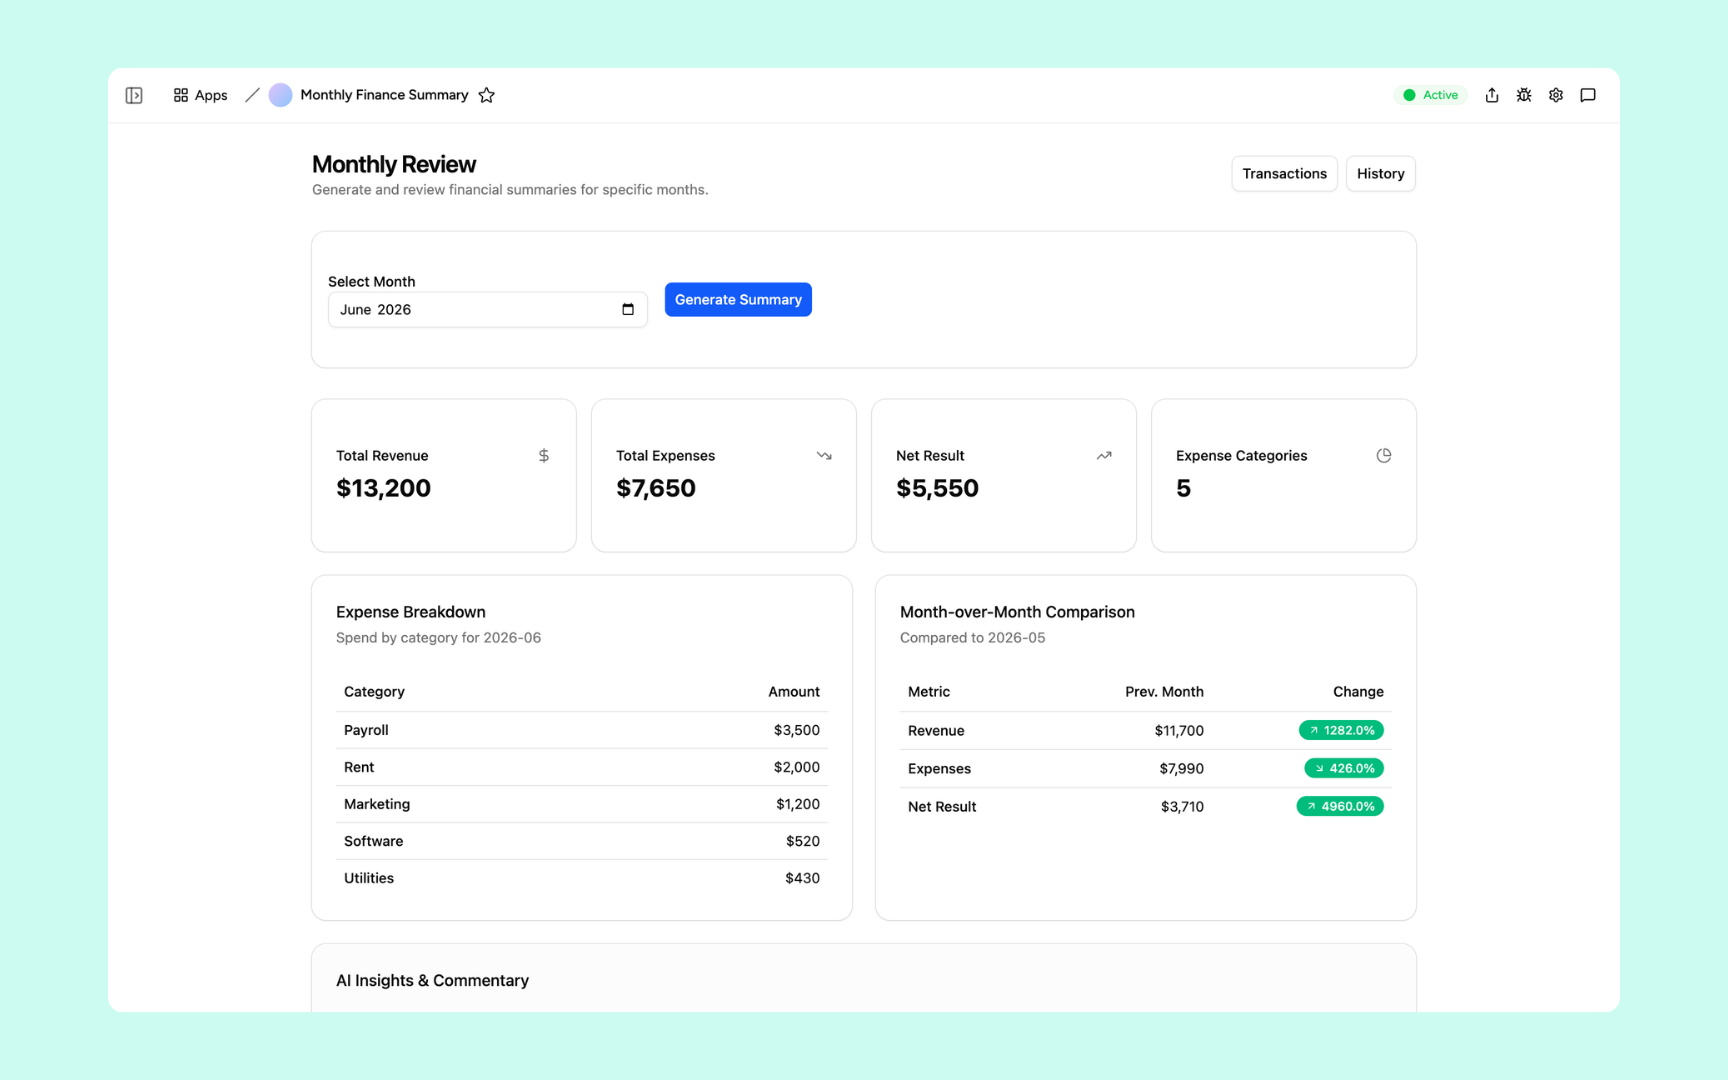Click the Metric column header
The image size is (1728, 1080).
929,692
